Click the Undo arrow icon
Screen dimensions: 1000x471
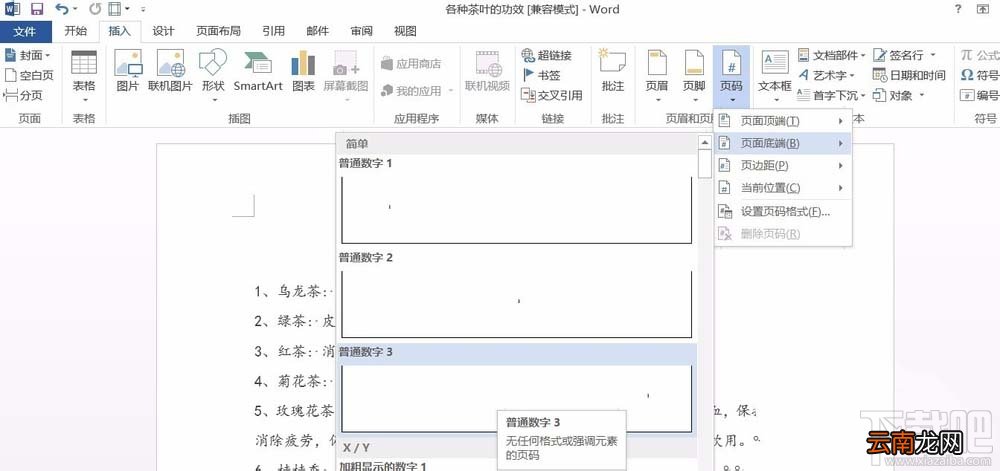(x=61, y=9)
